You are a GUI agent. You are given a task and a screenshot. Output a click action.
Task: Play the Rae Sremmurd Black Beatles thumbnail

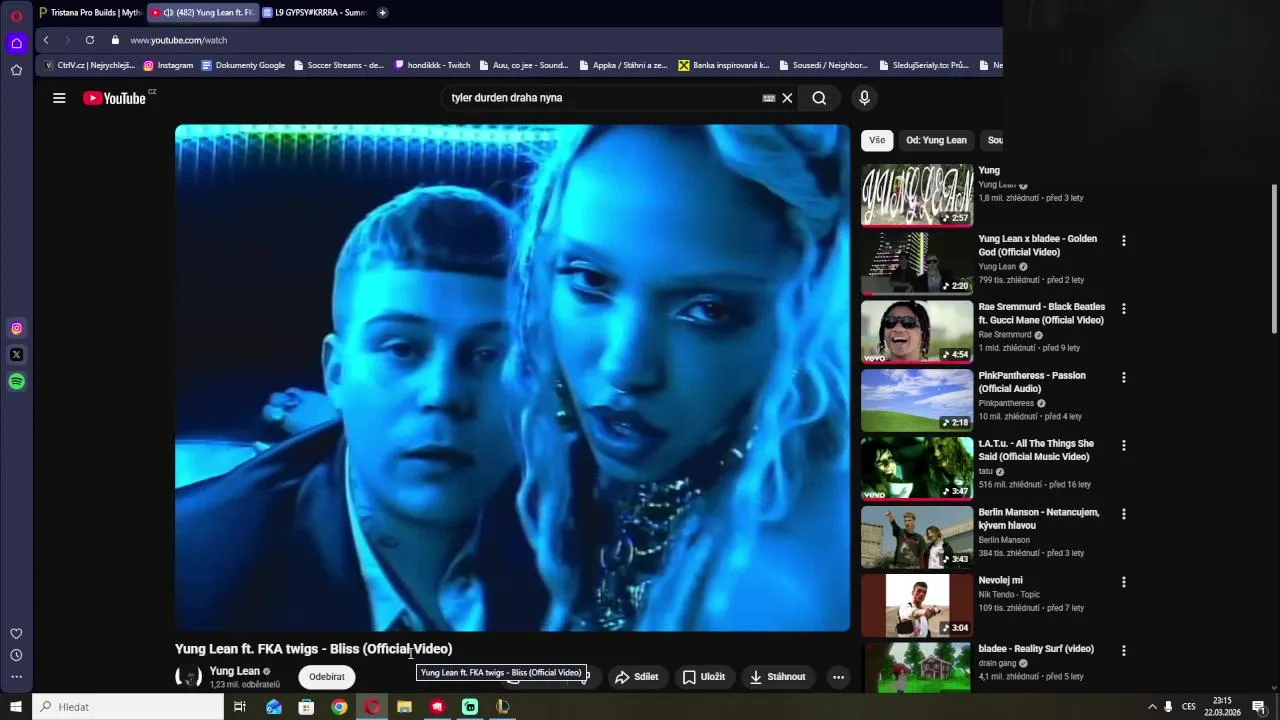[x=917, y=331]
